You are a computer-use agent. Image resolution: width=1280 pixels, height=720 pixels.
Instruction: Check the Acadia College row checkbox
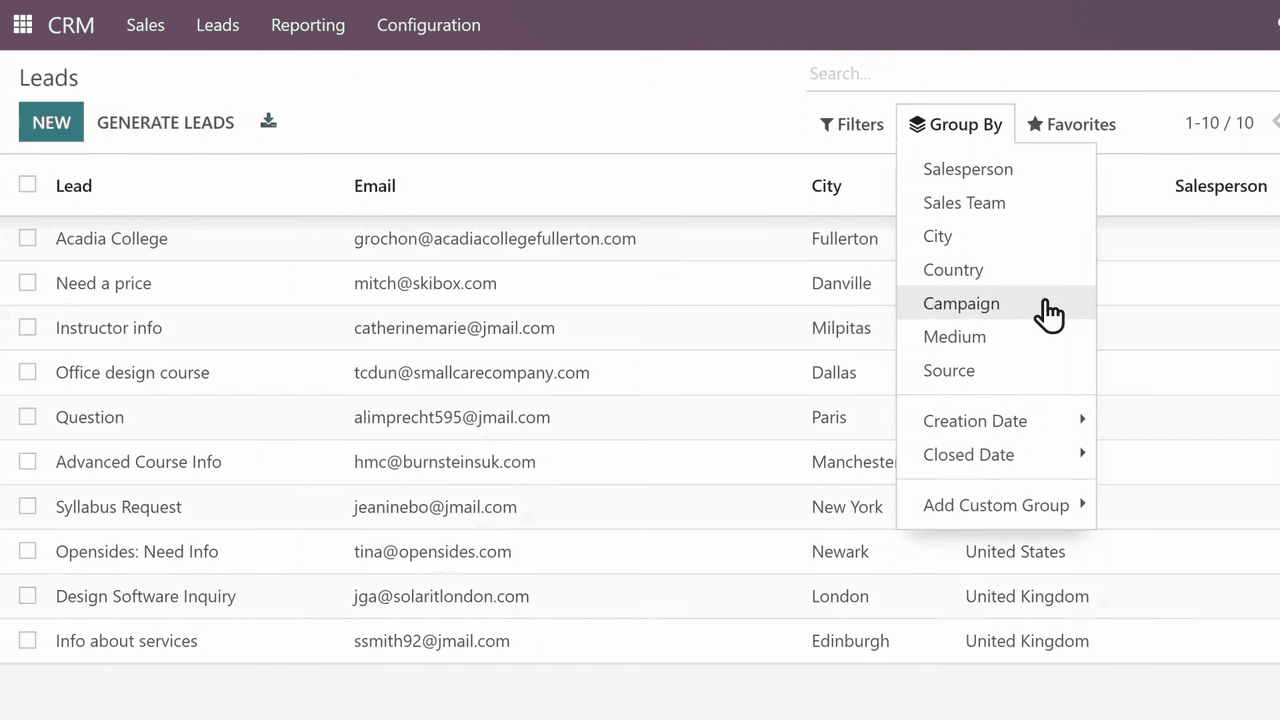[27, 238]
